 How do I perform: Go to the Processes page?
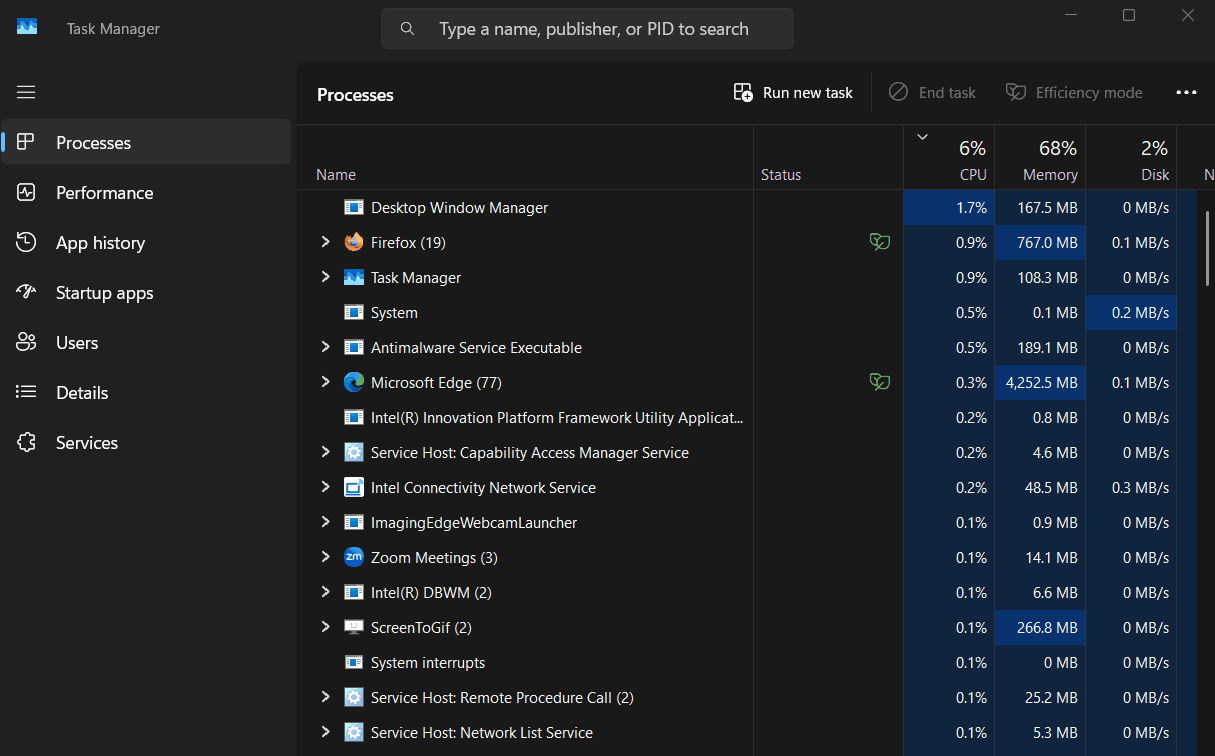[146, 143]
